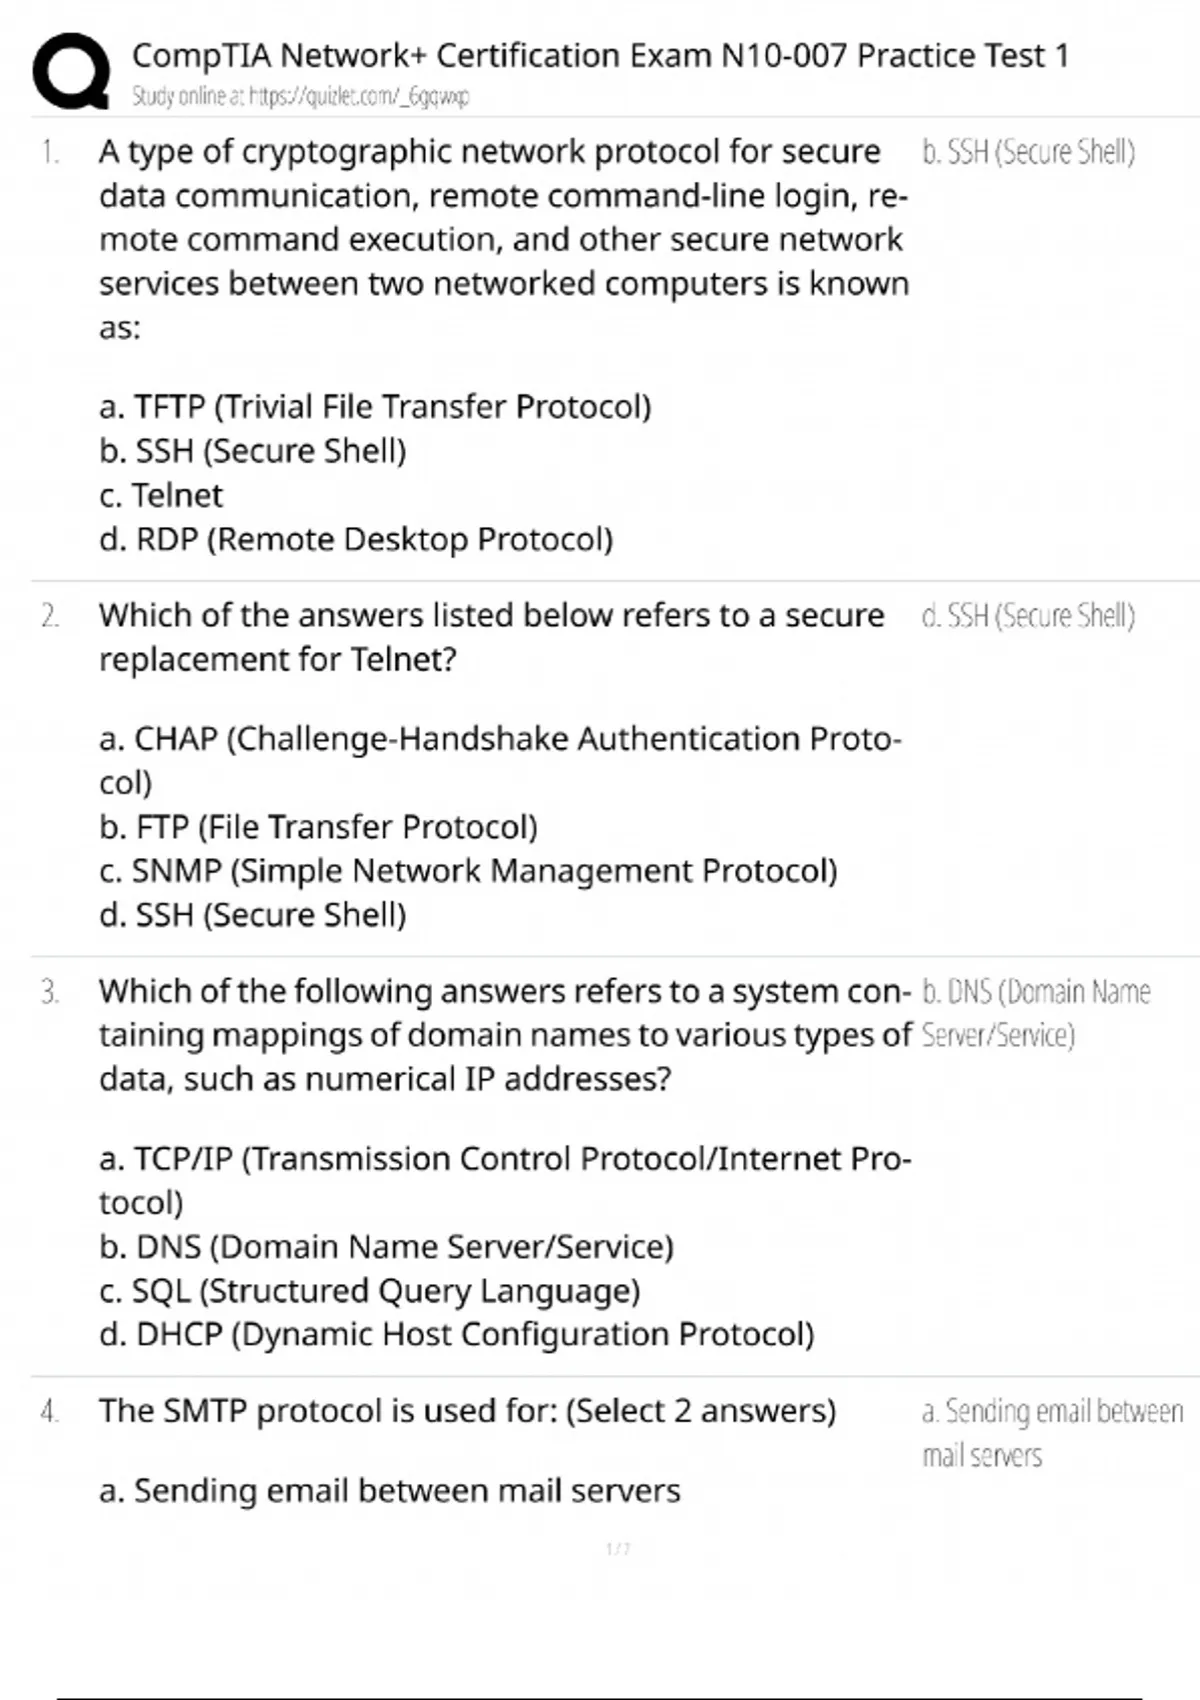1200x1700 pixels.
Task: Click the question 1 answer key on the right
Action: 1028,152
